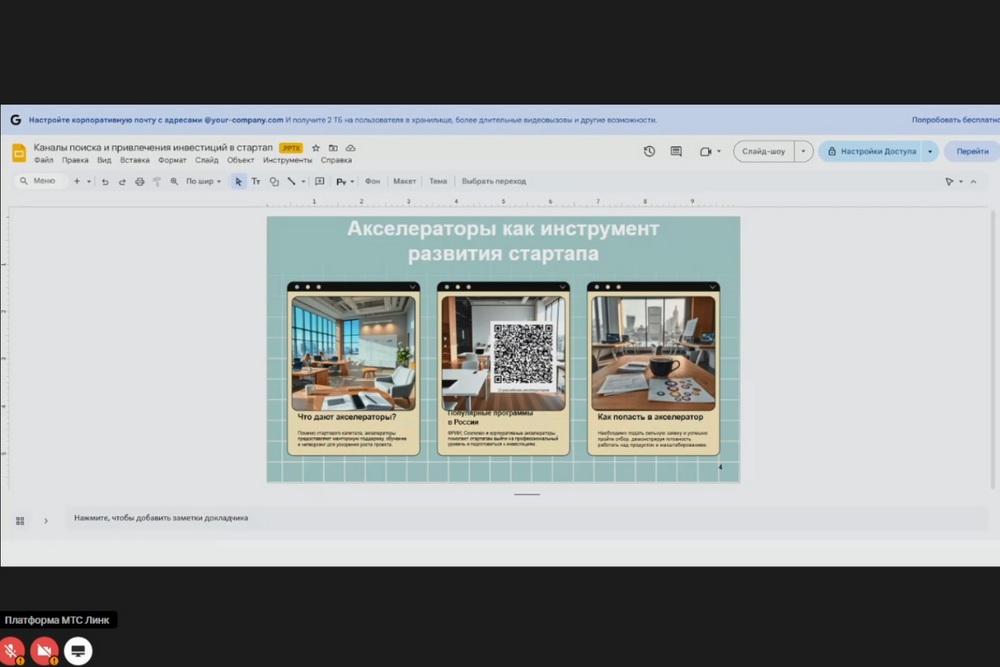The image size is (1000, 667).
Task: Open version history clock icon
Action: click(x=649, y=151)
